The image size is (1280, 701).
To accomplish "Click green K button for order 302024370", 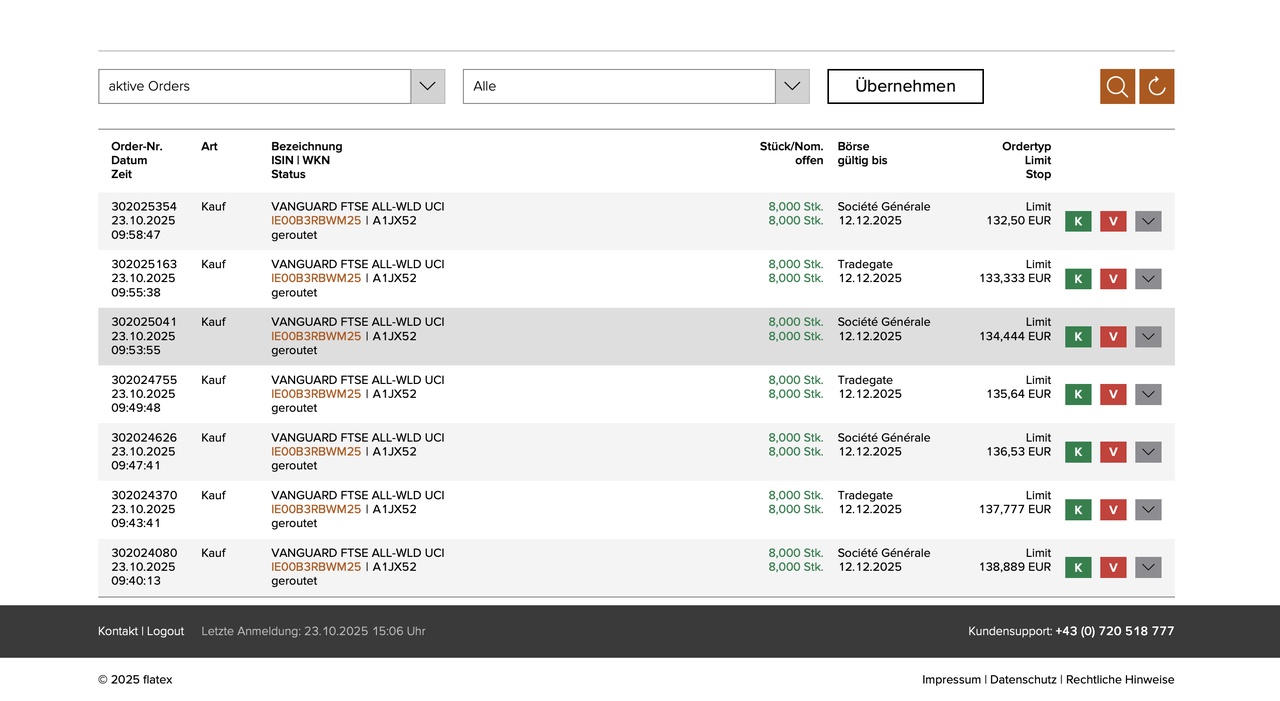I will point(1078,510).
